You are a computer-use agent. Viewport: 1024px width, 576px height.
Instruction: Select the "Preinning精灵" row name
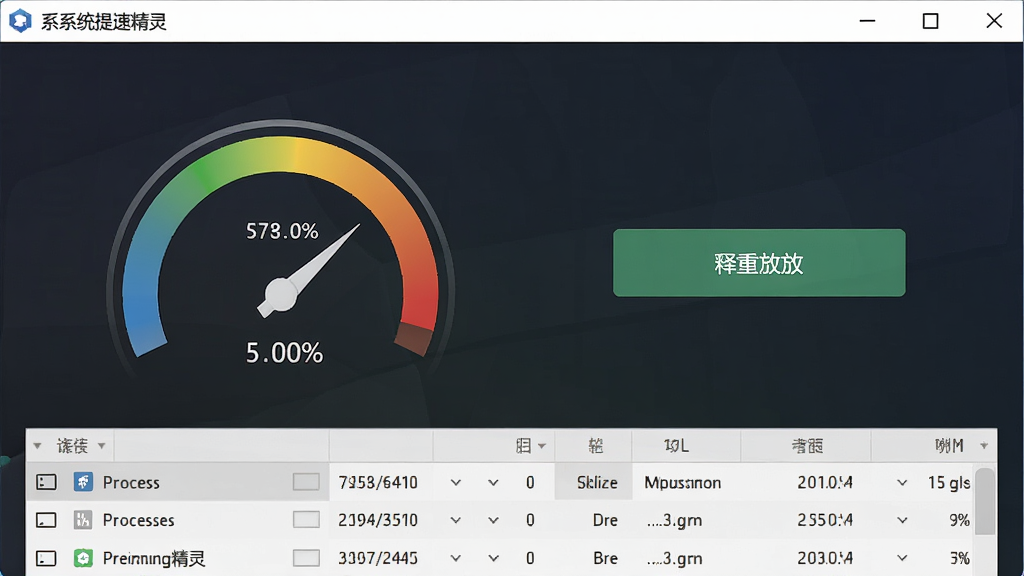pyautogui.click(x=153, y=558)
